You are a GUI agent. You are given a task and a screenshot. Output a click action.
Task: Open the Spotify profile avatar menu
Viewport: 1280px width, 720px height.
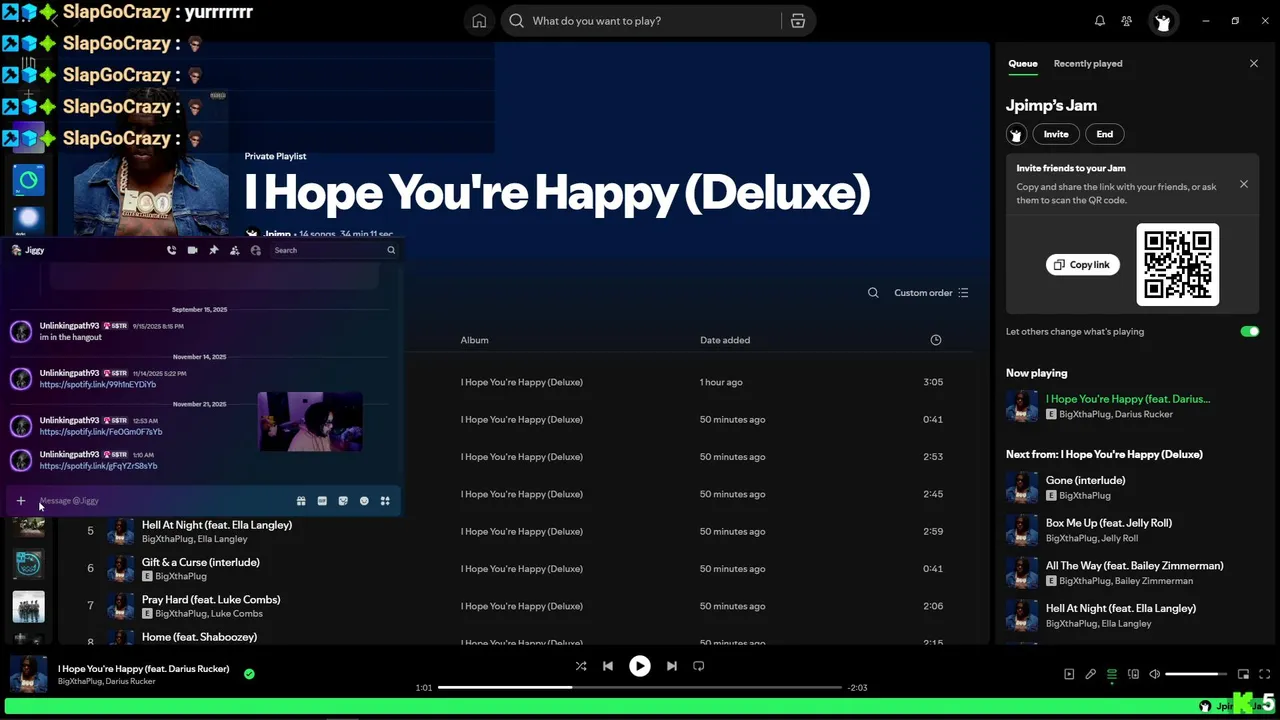[1162, 21]
